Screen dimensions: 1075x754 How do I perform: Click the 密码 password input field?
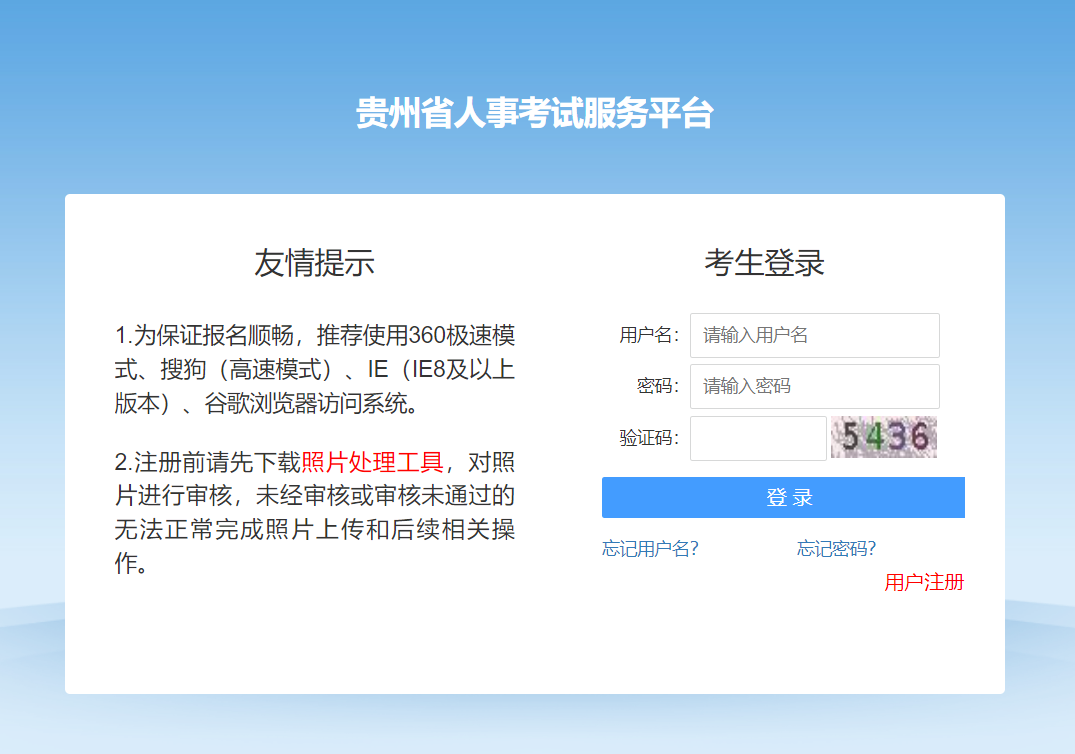pyautogui.click(x=814, y=386)
